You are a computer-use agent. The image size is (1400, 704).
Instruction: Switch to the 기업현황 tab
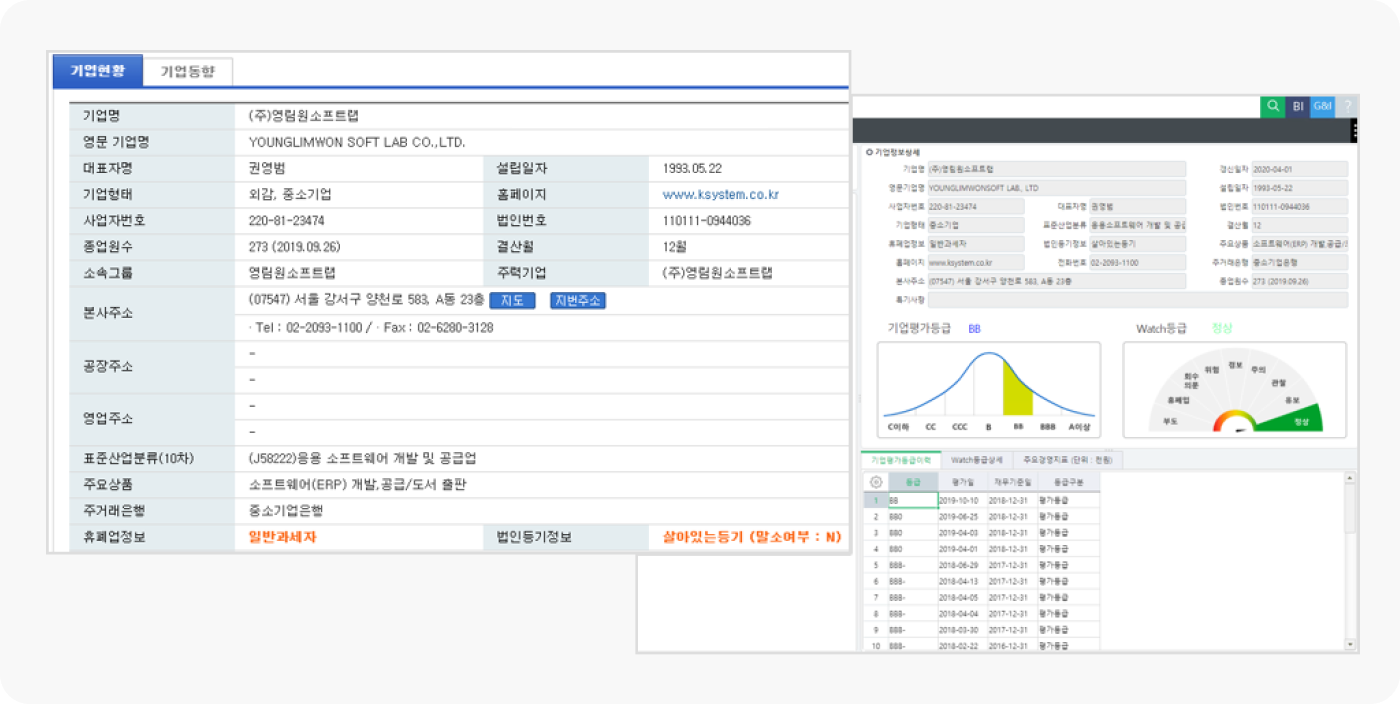[98, 71]
